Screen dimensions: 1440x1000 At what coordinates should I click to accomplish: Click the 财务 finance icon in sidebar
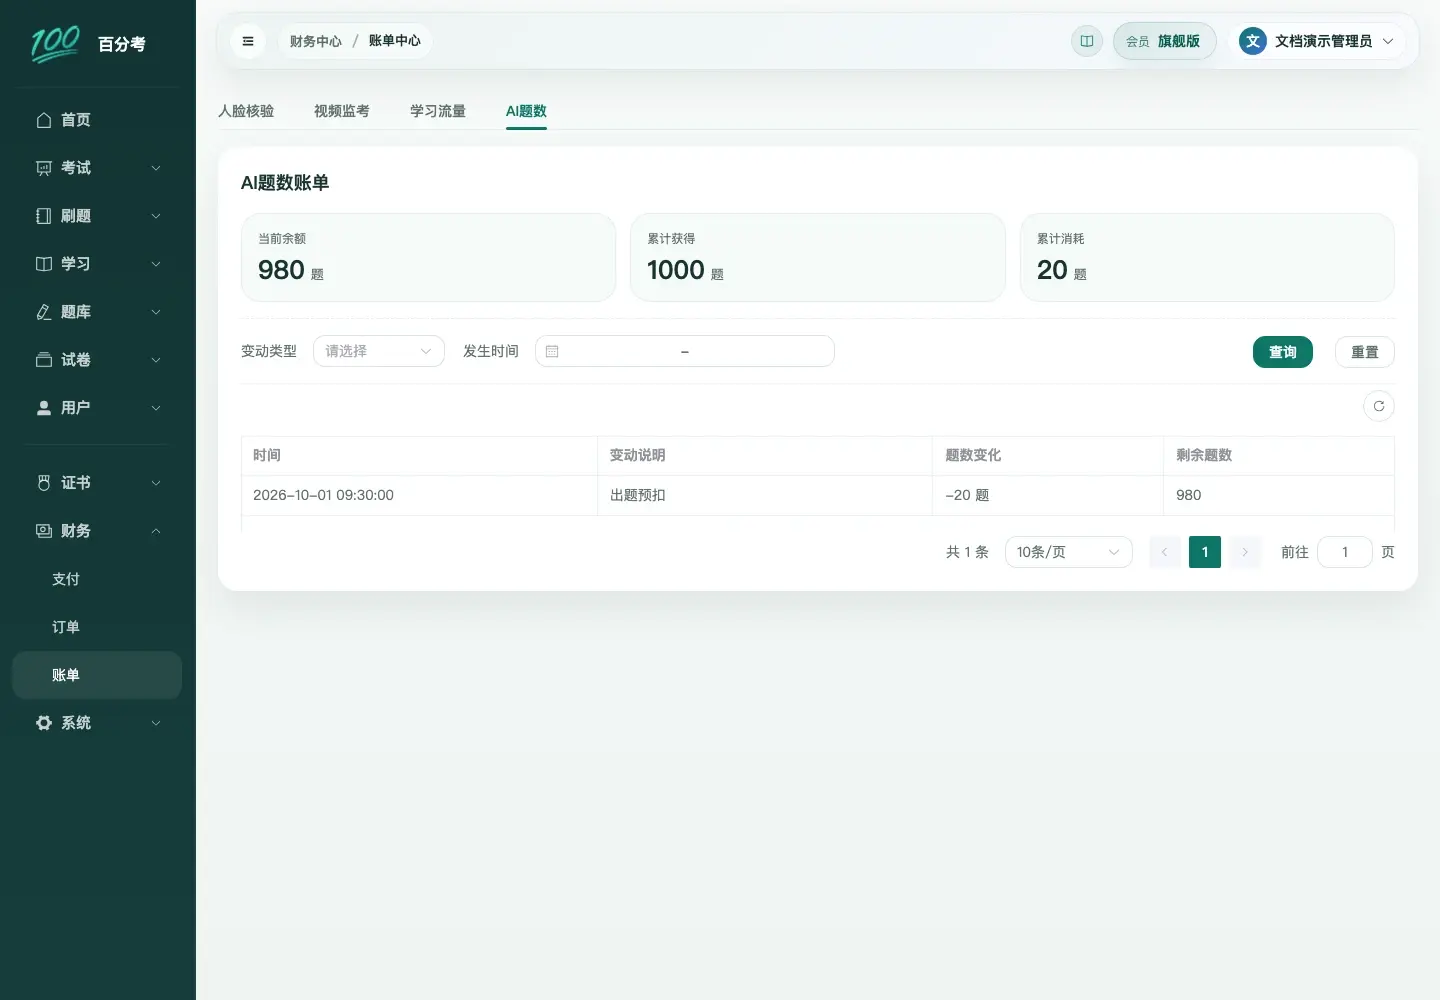[x=44, y=531]
